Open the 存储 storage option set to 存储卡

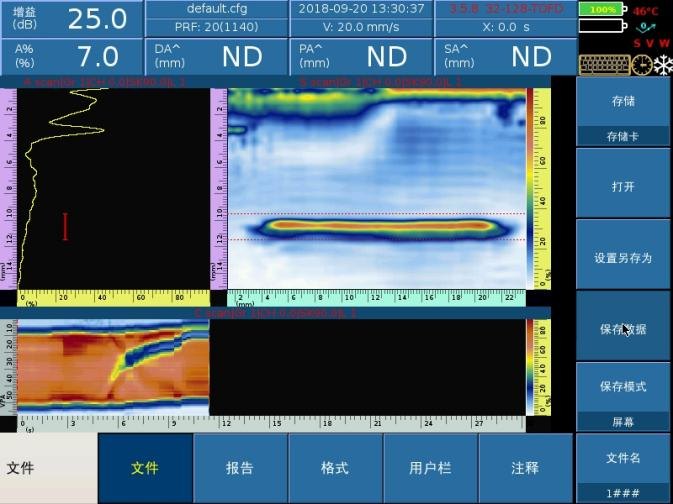coord(623,112)
